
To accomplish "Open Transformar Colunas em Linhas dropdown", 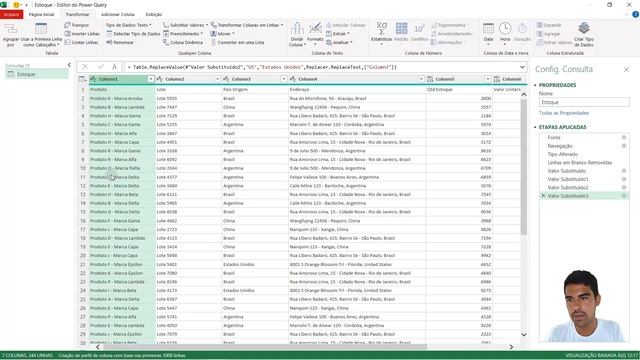I will pyautogui.click(x=247, y=25).
